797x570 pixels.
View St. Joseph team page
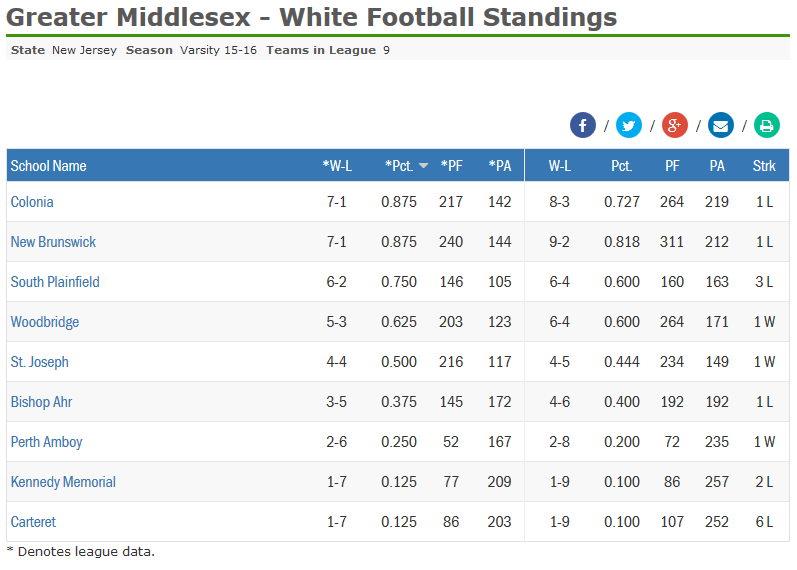click(x=40, y=362)
